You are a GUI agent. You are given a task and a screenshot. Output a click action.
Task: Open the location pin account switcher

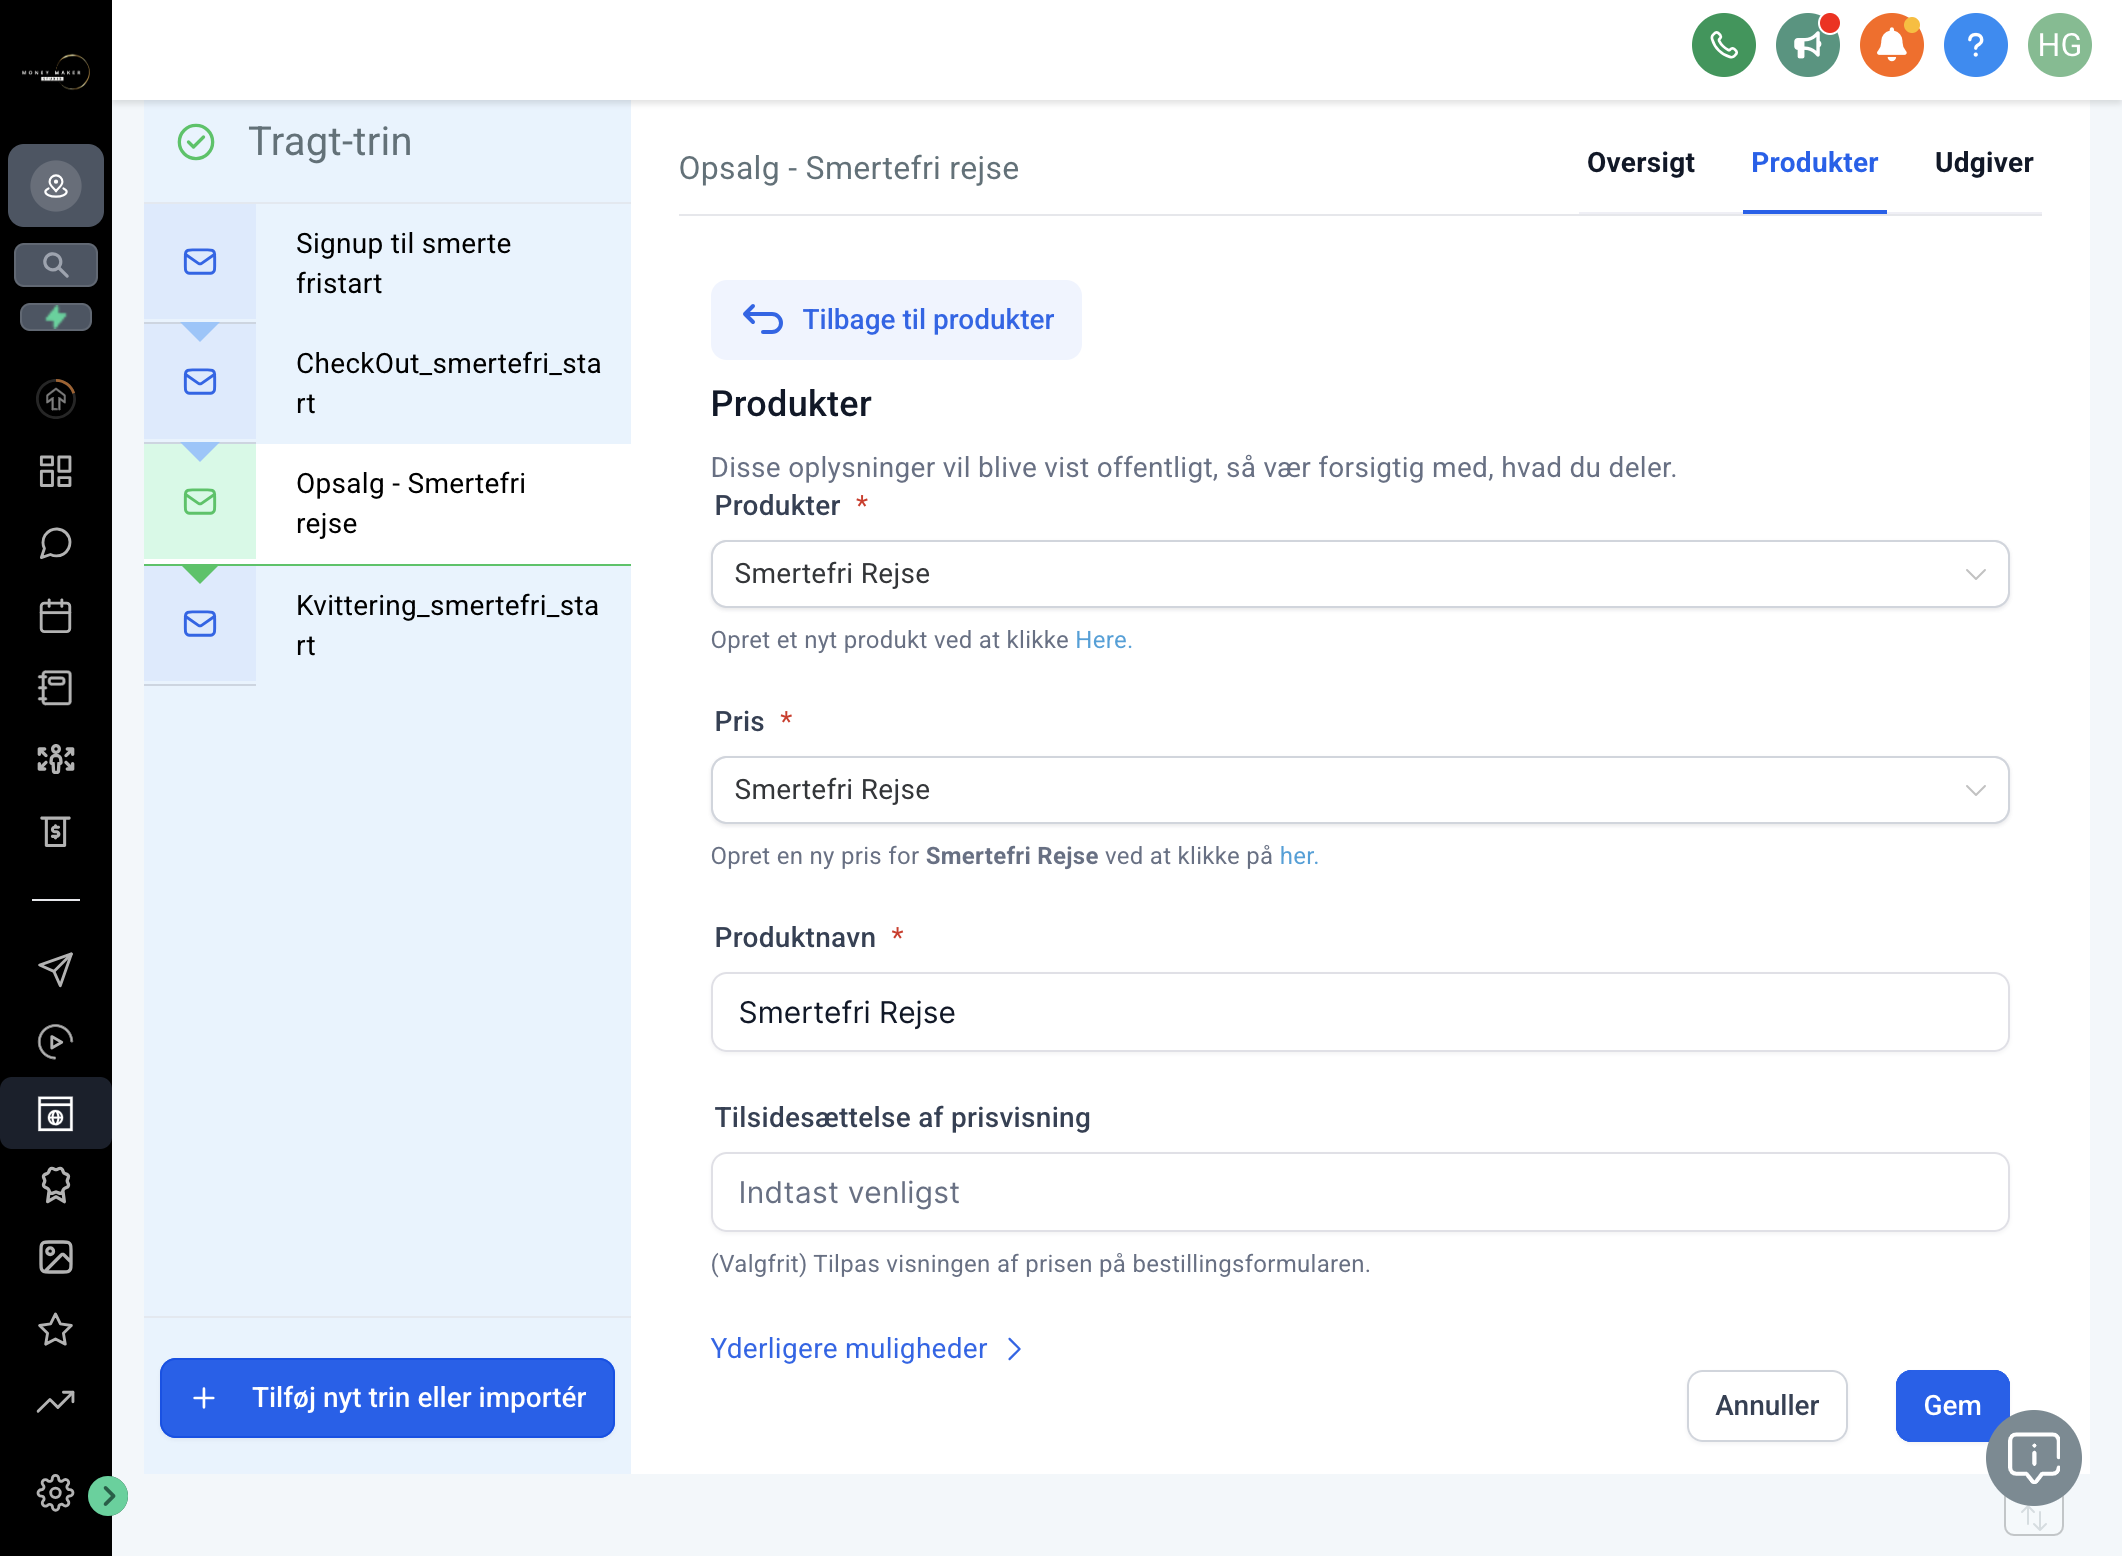pos(56,185)
